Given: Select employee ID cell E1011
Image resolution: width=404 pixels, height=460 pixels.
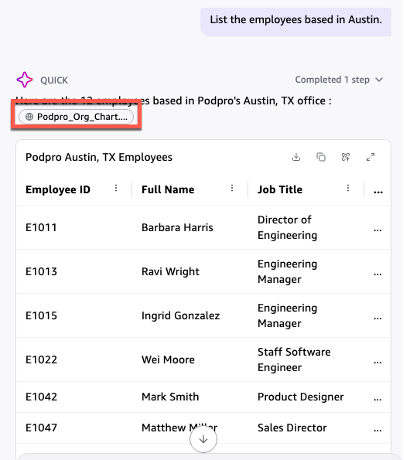Looking at the screenshot, I should click(41, 228).
